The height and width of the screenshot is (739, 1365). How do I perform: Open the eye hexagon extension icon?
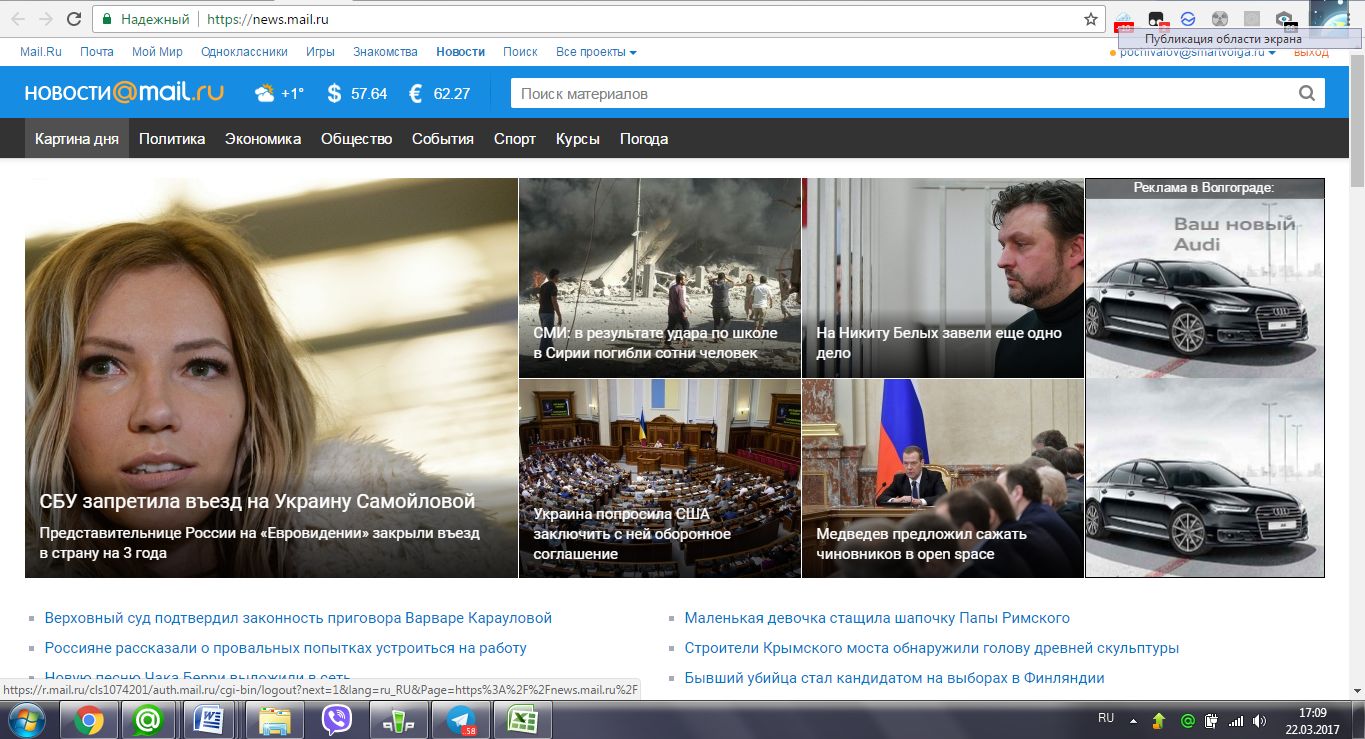(x=1285, y=19)
